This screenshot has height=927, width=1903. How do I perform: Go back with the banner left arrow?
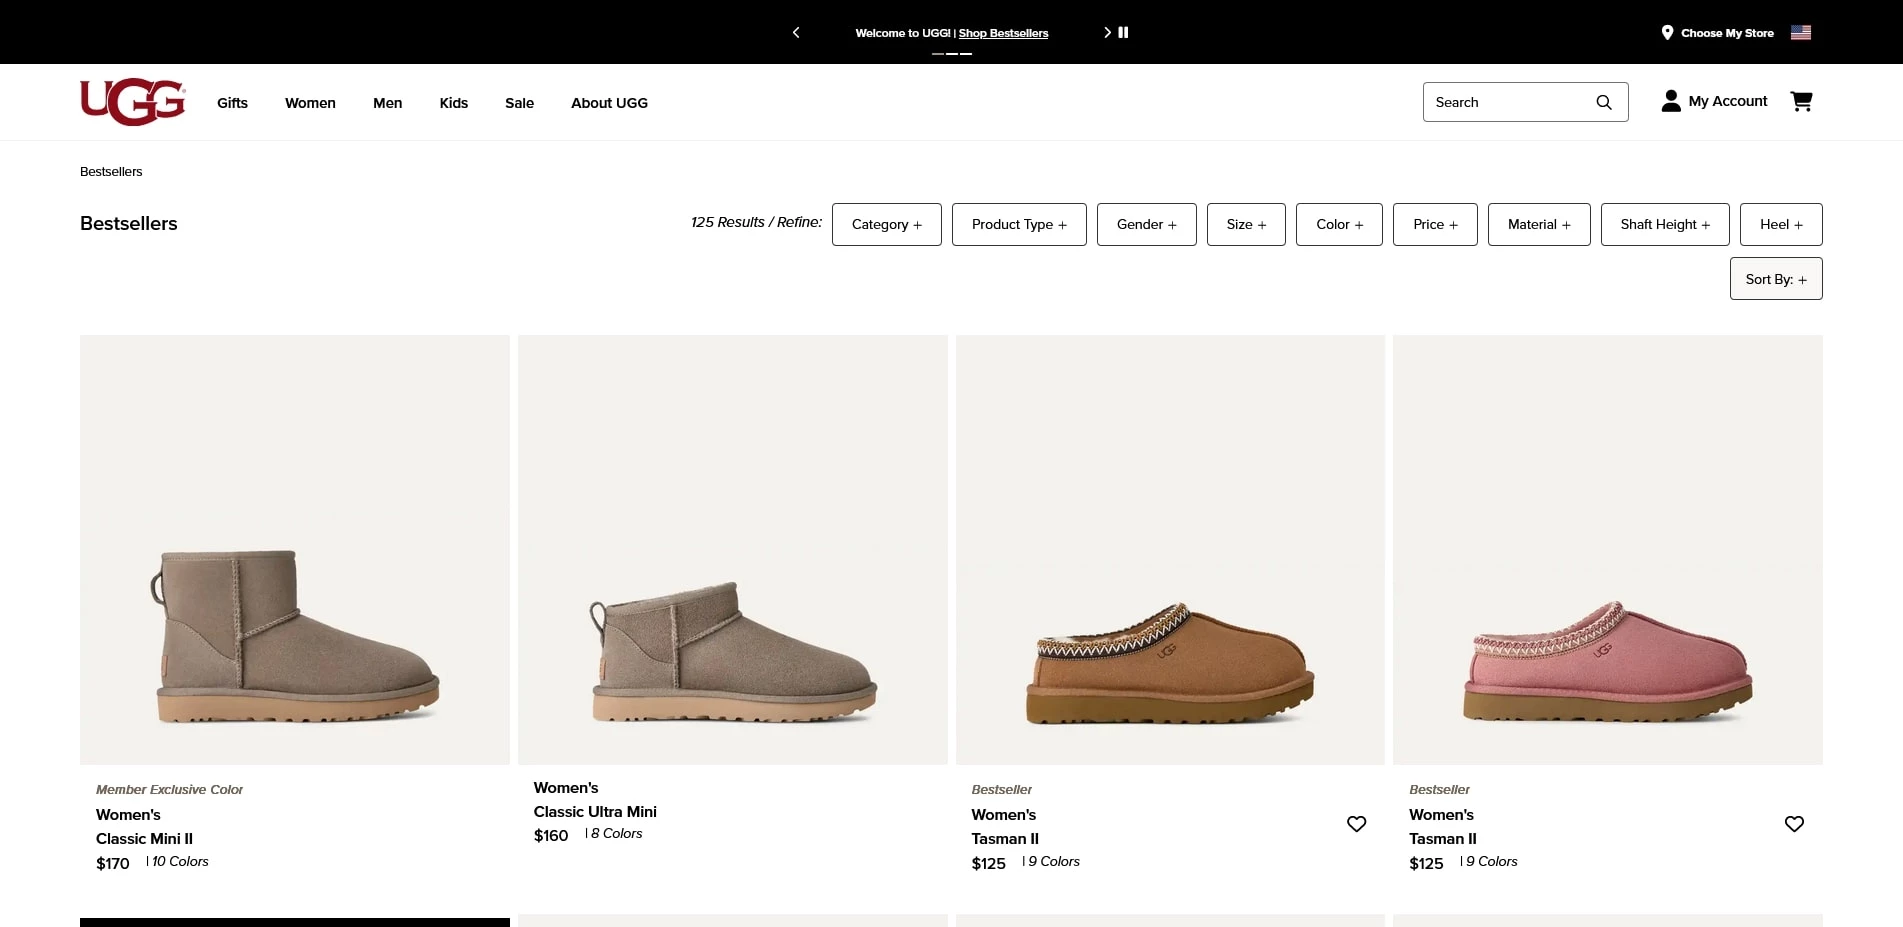[x=796, y=32]
